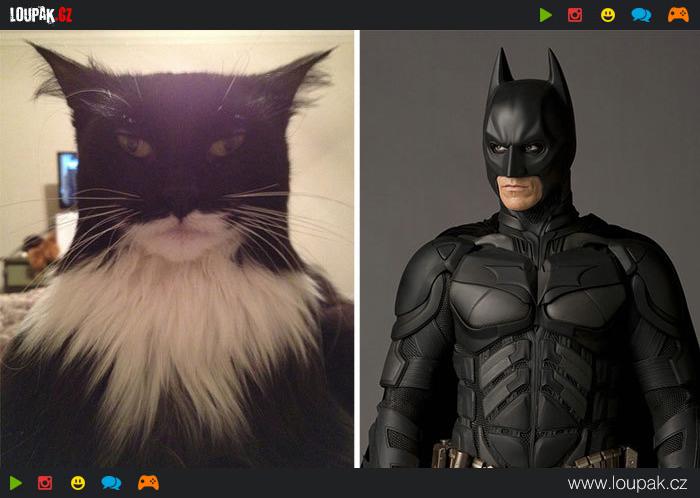
Task: Click the white divider between the two photos
Action: (357, 250)
